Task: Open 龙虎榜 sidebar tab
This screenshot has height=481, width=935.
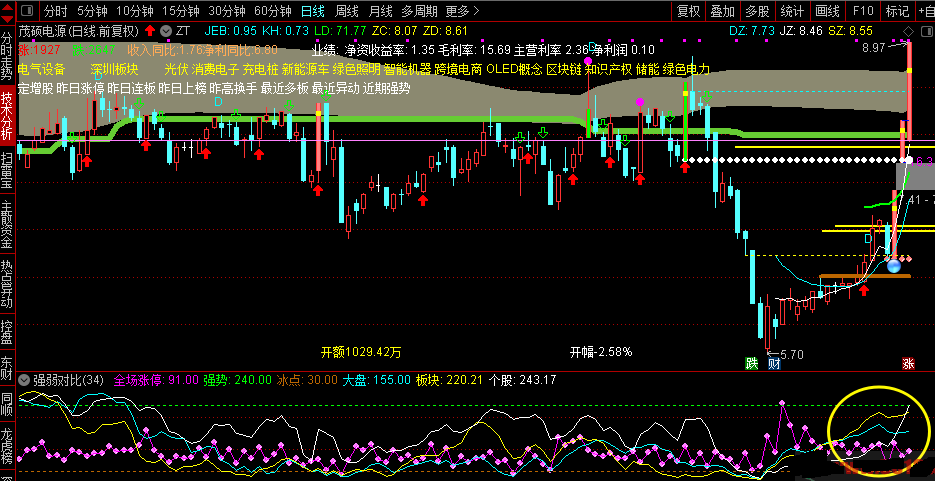Action: (x=7, y=446)
